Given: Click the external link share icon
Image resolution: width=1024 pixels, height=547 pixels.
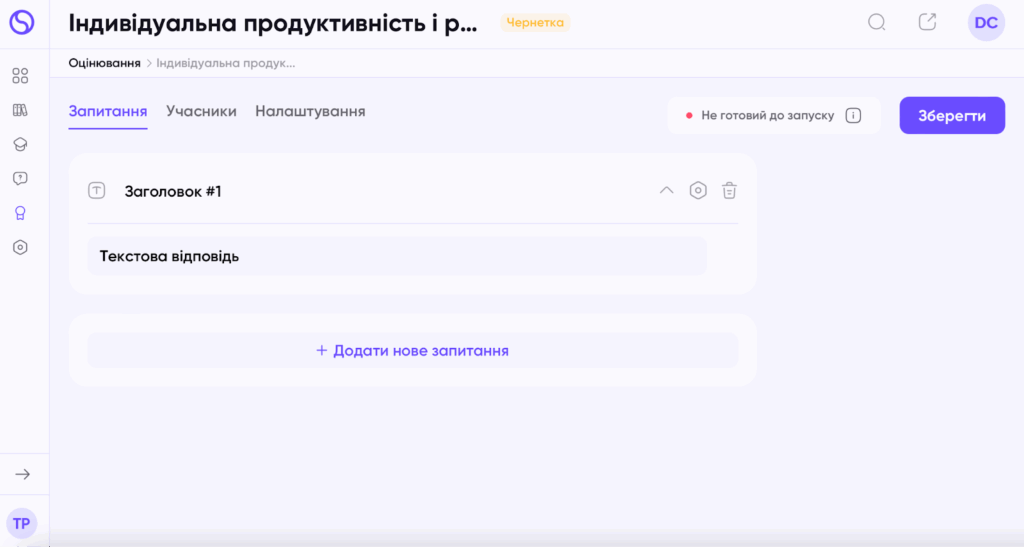Looking at the screenshot, I should (928, 22).
